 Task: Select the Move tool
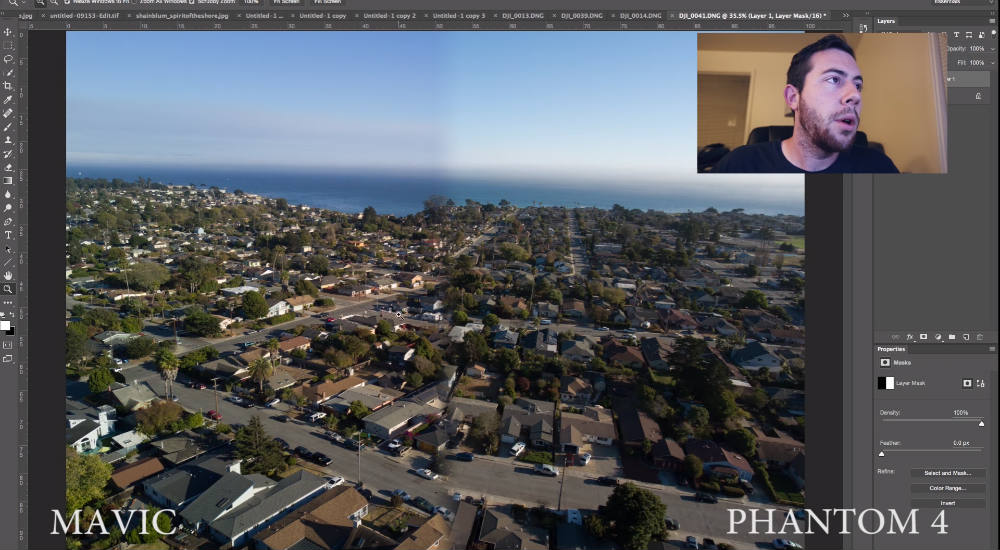[x=8, y=32]
